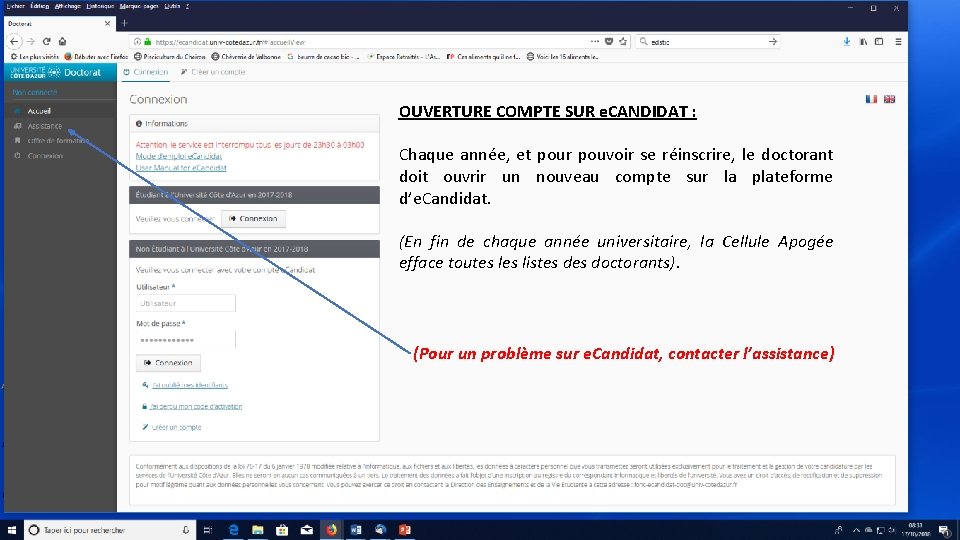Show hidden tray icons chevron
Viewport: 960px width, 540px height.
856,530
